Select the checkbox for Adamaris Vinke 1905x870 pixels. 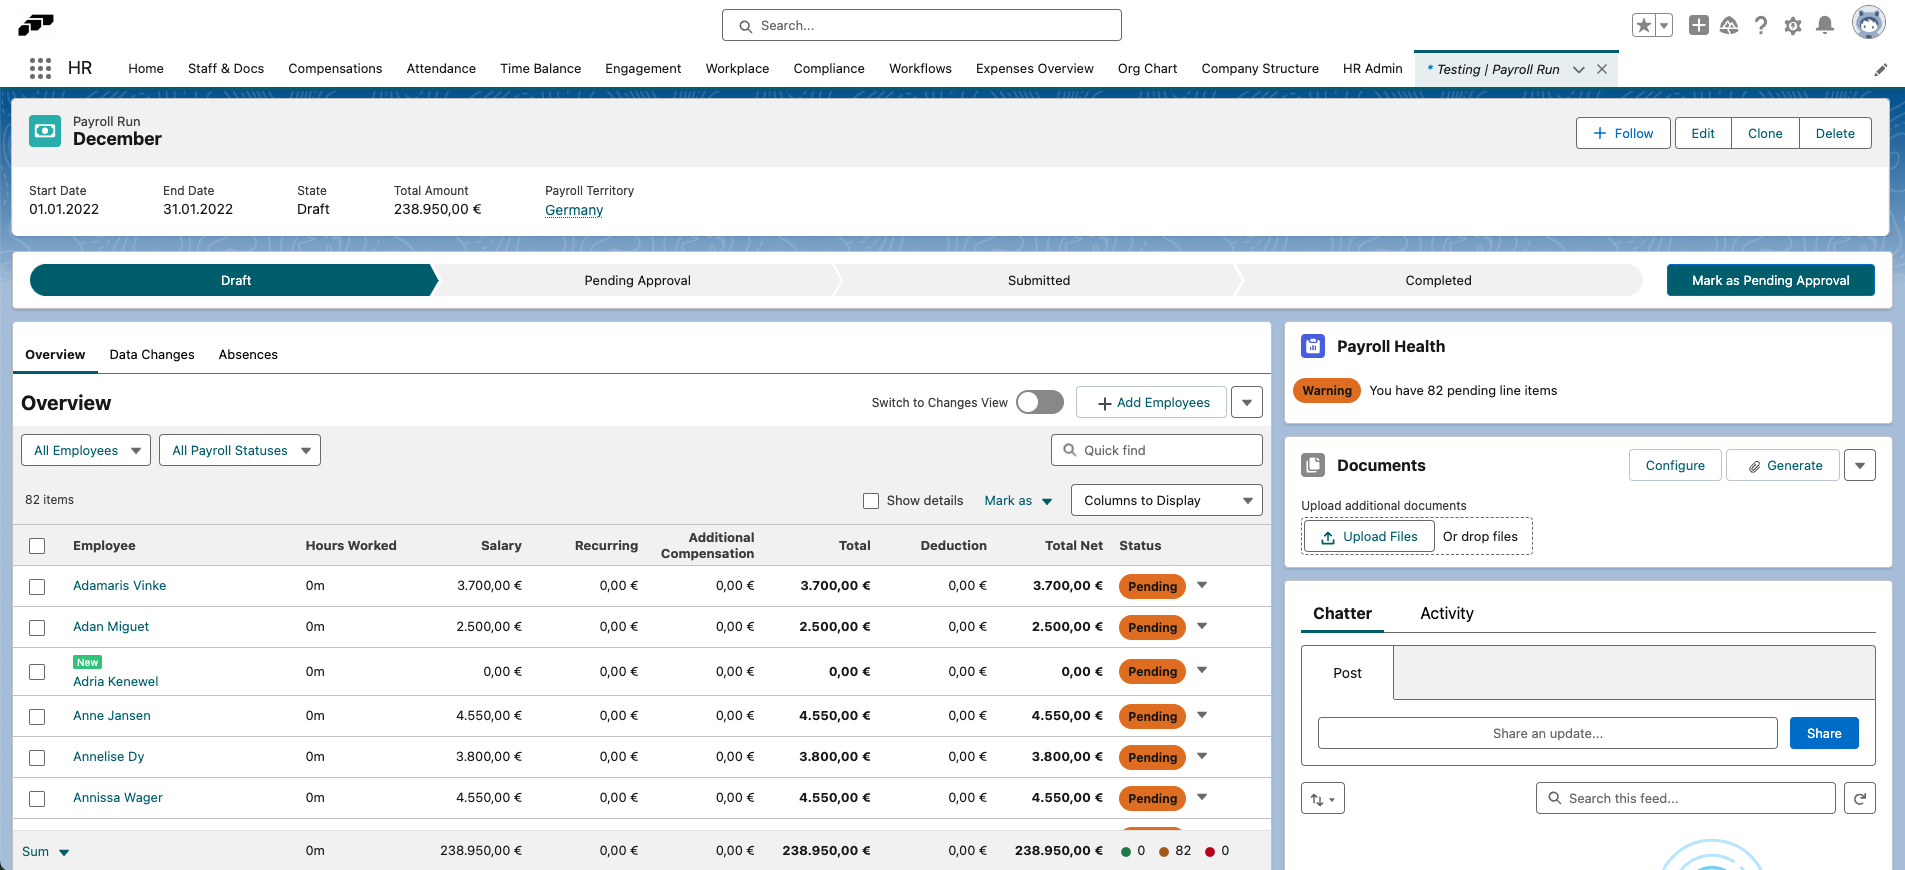pyautogui.click(x=37, y=587)
